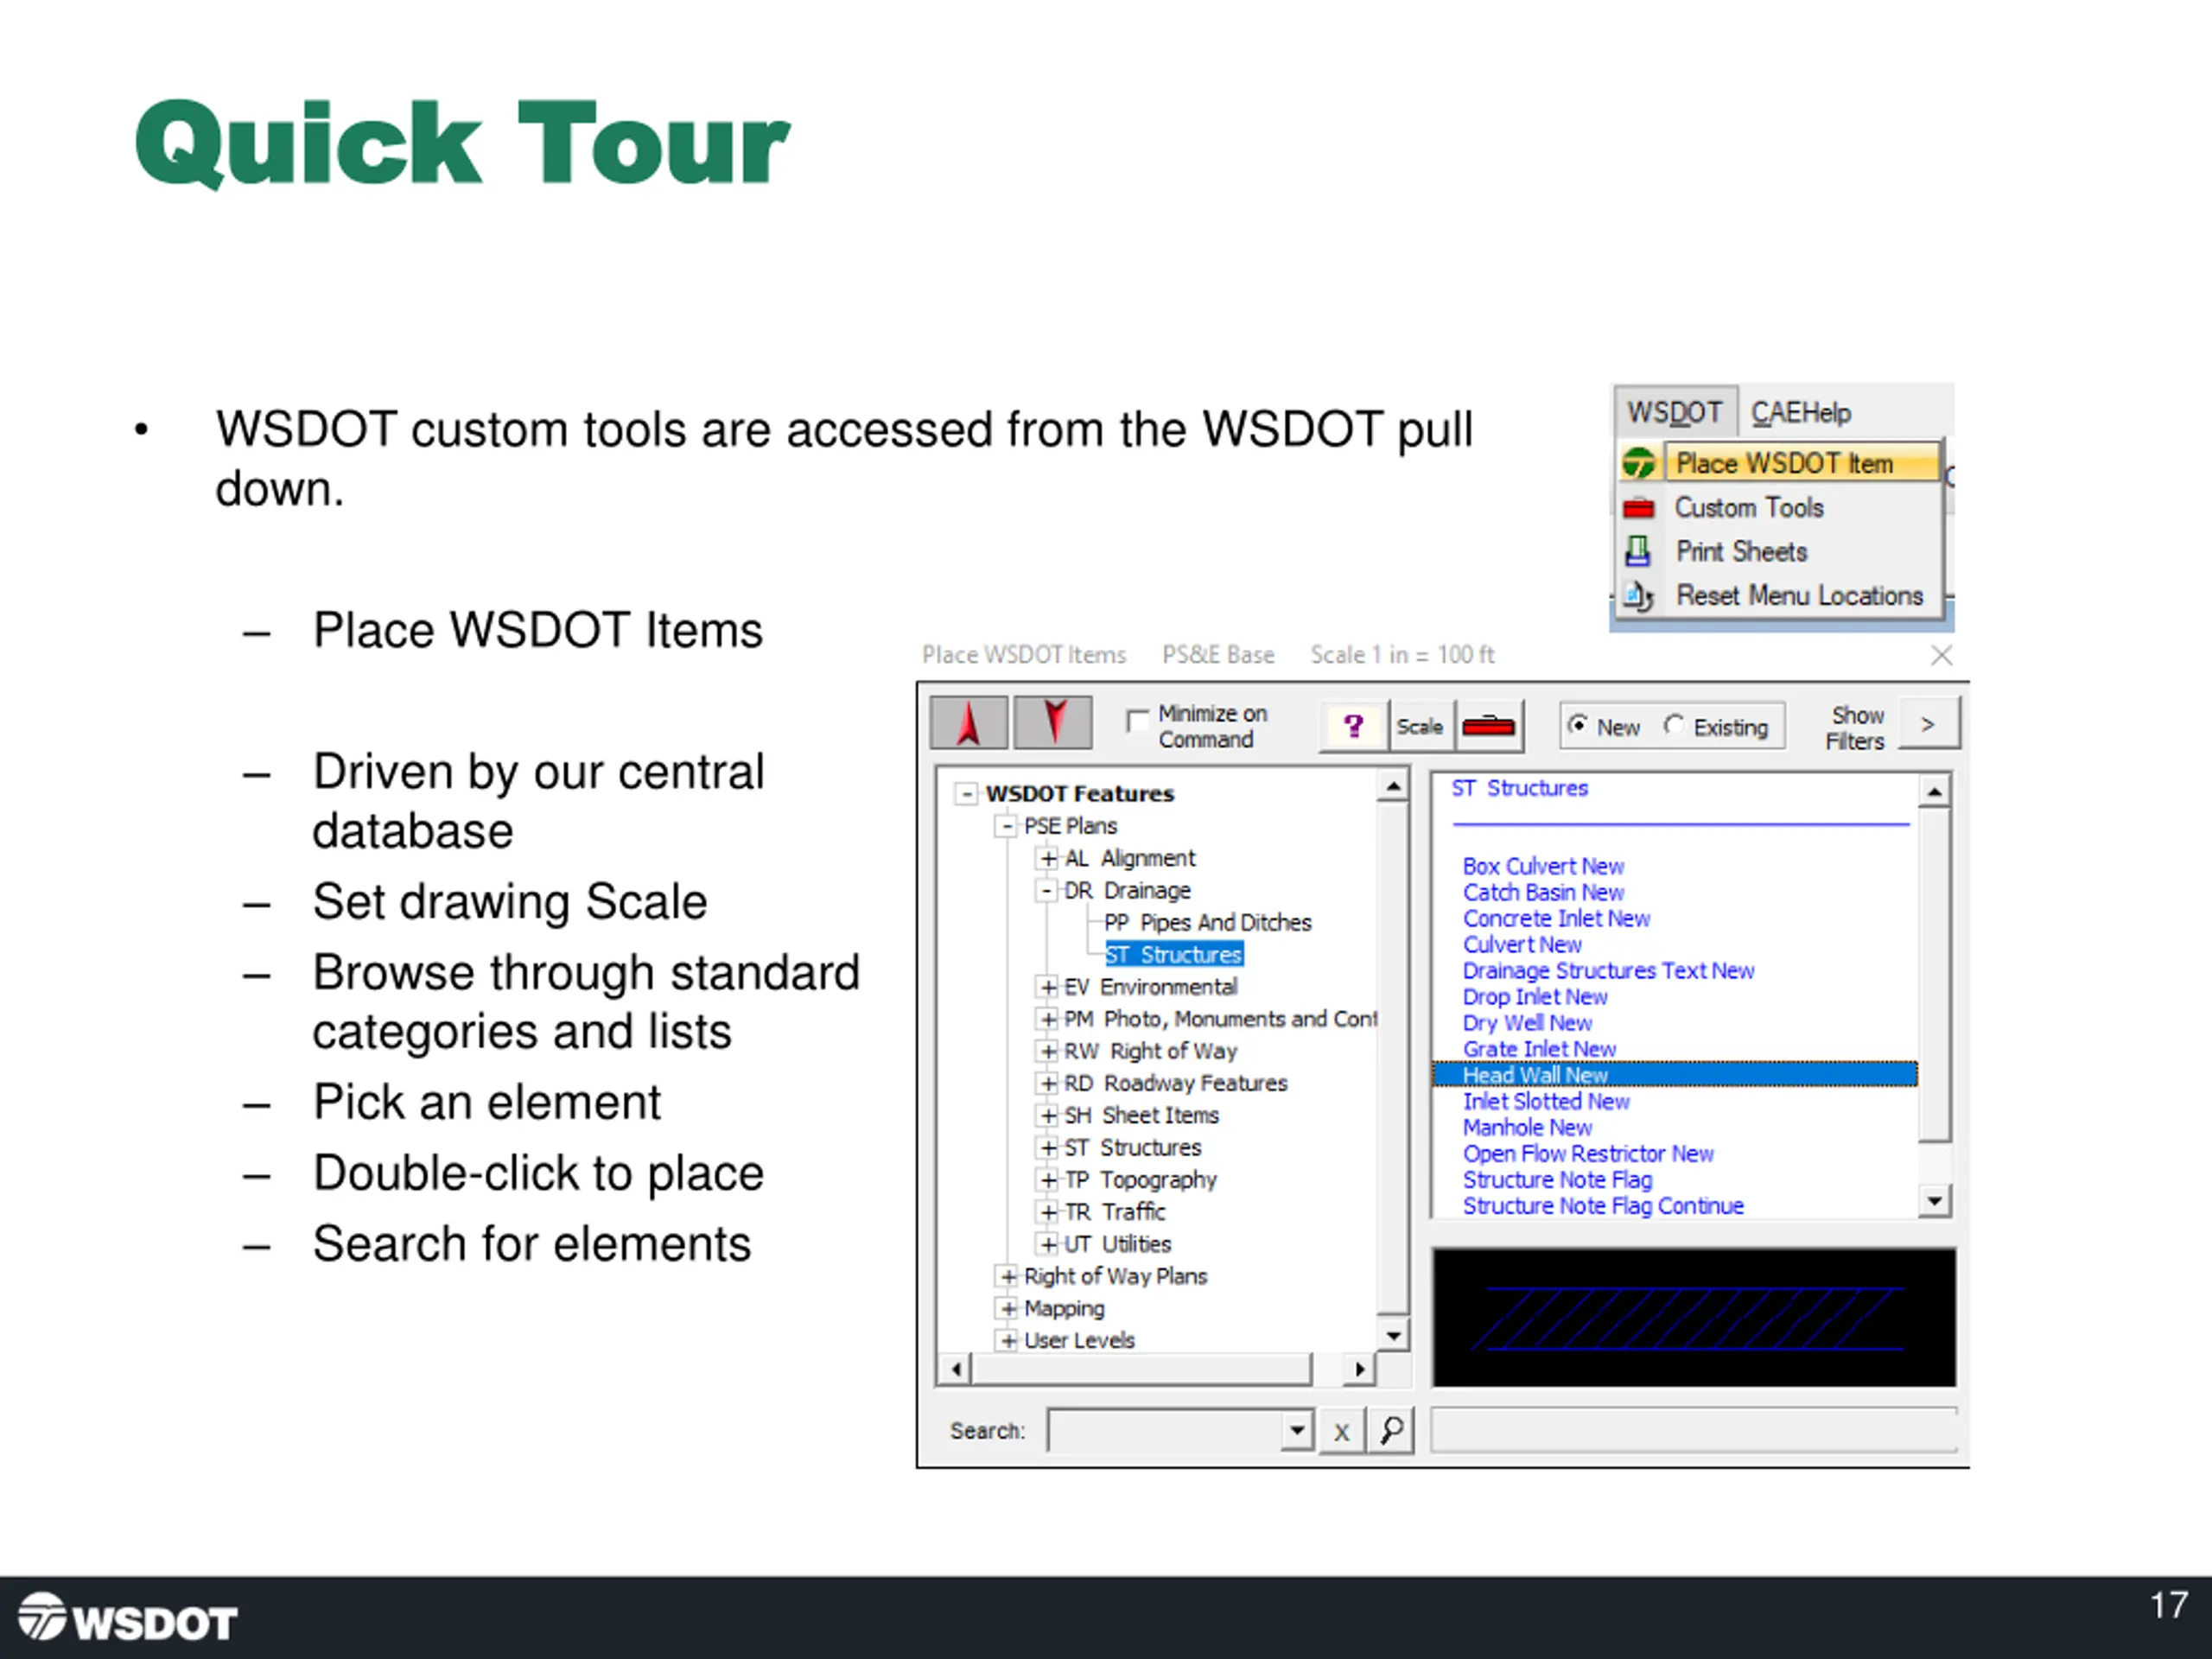Click in the Search input field
Screen dimensions: 2212x1659
[x=1164, y=1430]
